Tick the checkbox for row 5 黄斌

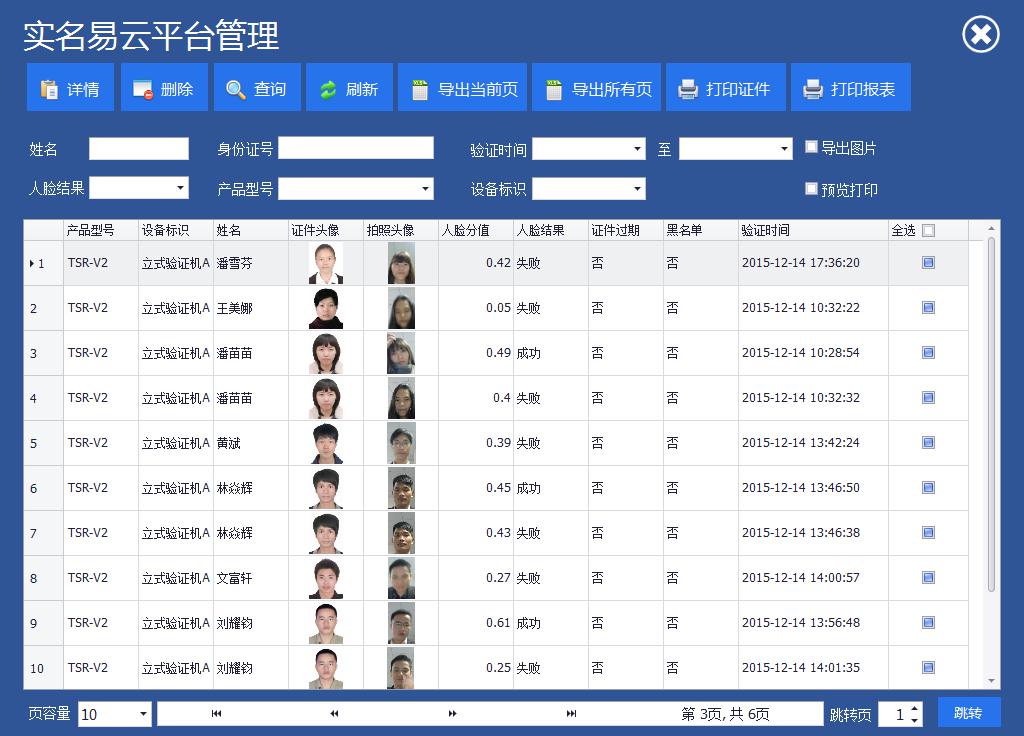[928, 443]
